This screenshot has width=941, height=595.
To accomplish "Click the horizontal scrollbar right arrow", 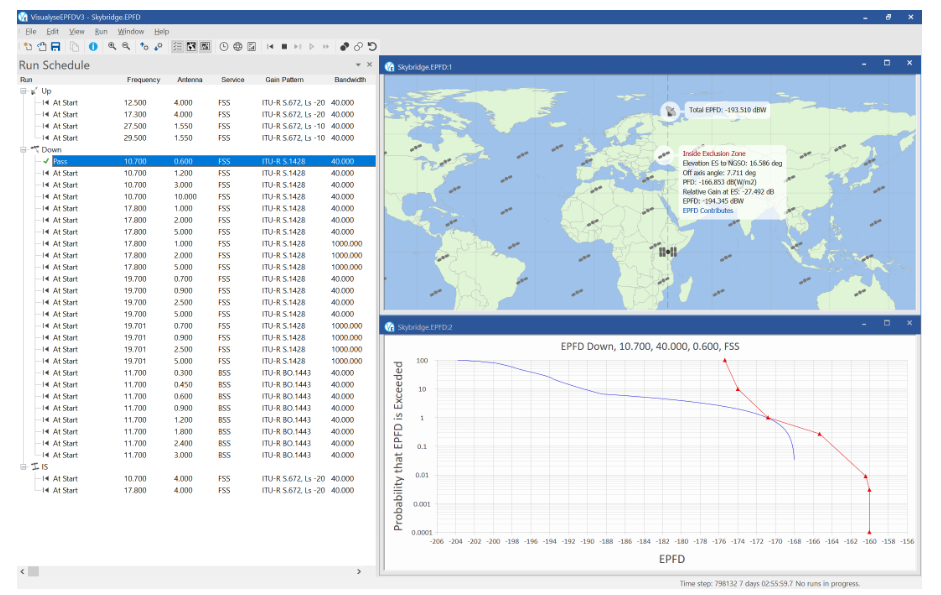I will [359, 572].
